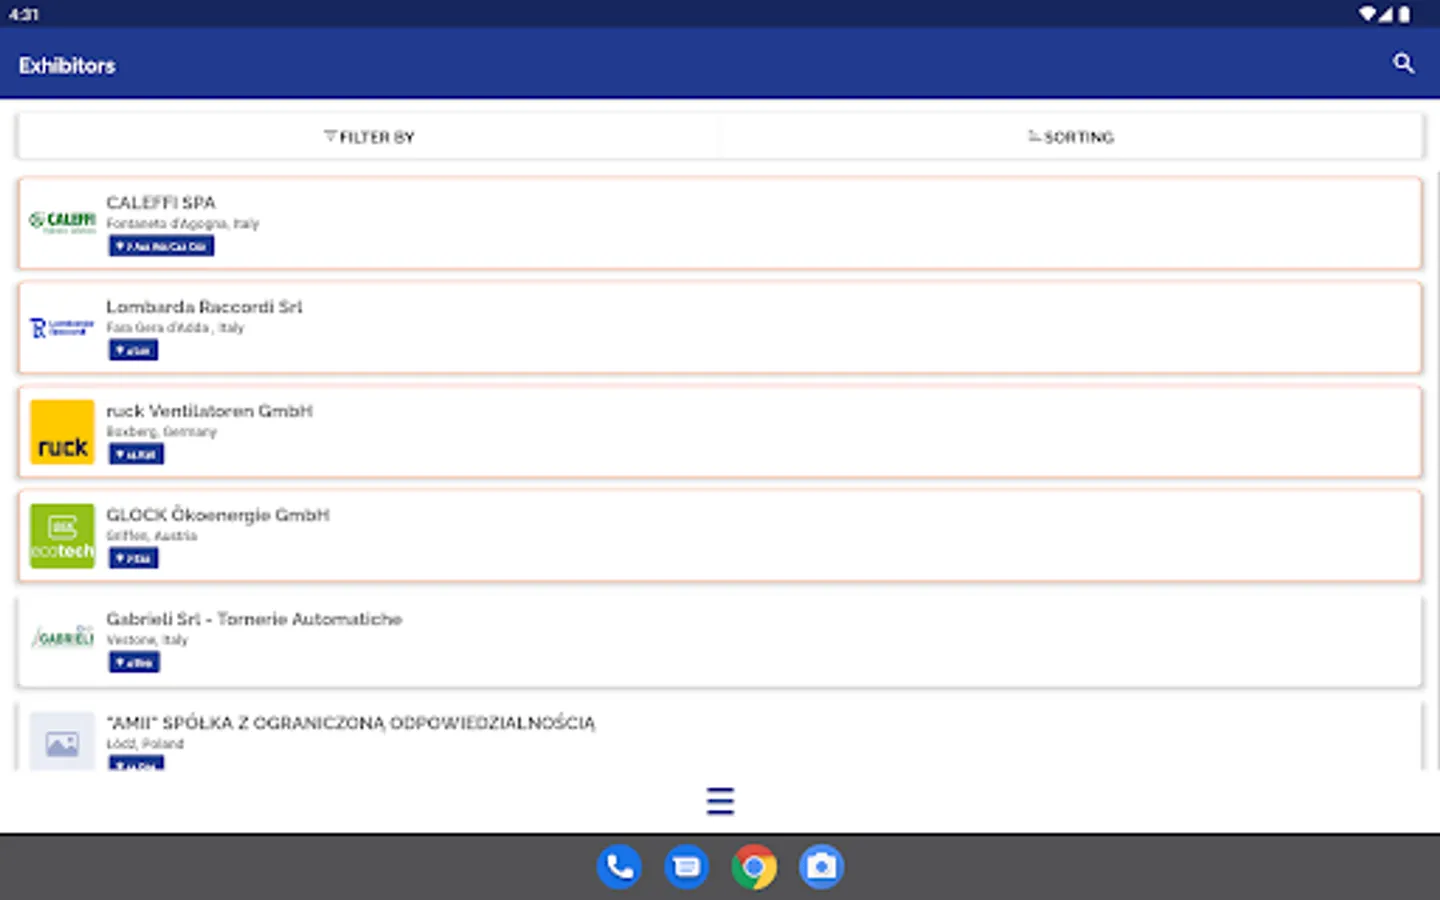Select the CALEFFI SPA exhibitor name
Image resolution: width=1440 pixels, height=900 pixels.
tap(161, 202)
